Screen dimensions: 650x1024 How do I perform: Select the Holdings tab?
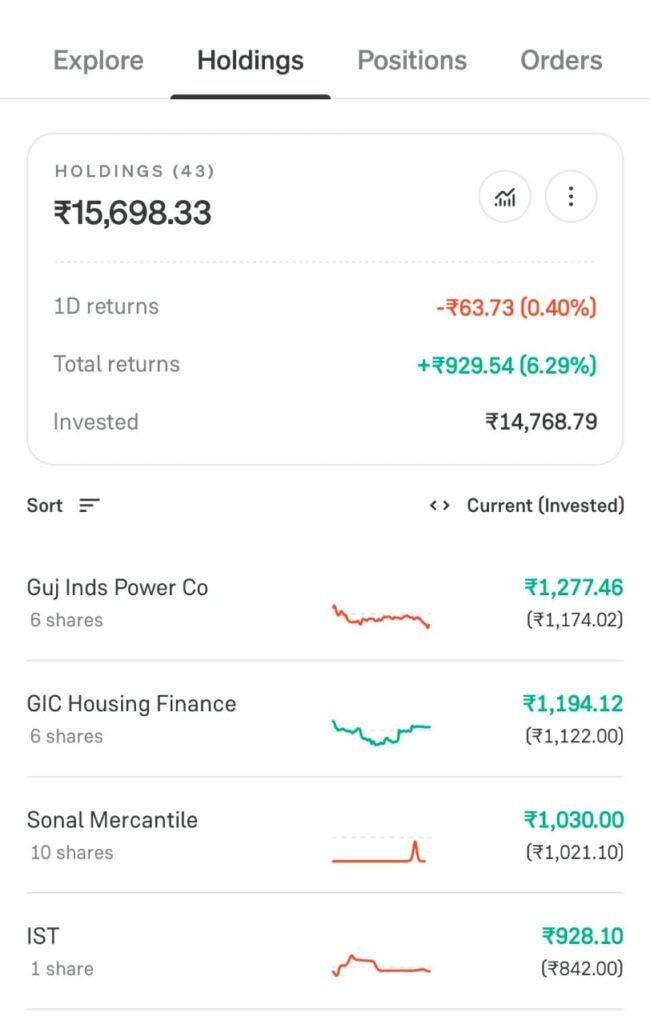(250, 60)
